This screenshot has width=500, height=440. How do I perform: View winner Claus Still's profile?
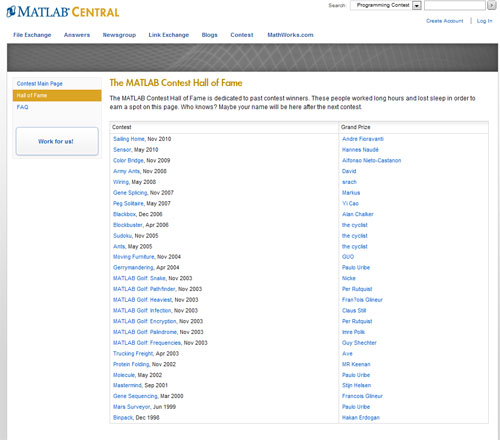[354, 310]
